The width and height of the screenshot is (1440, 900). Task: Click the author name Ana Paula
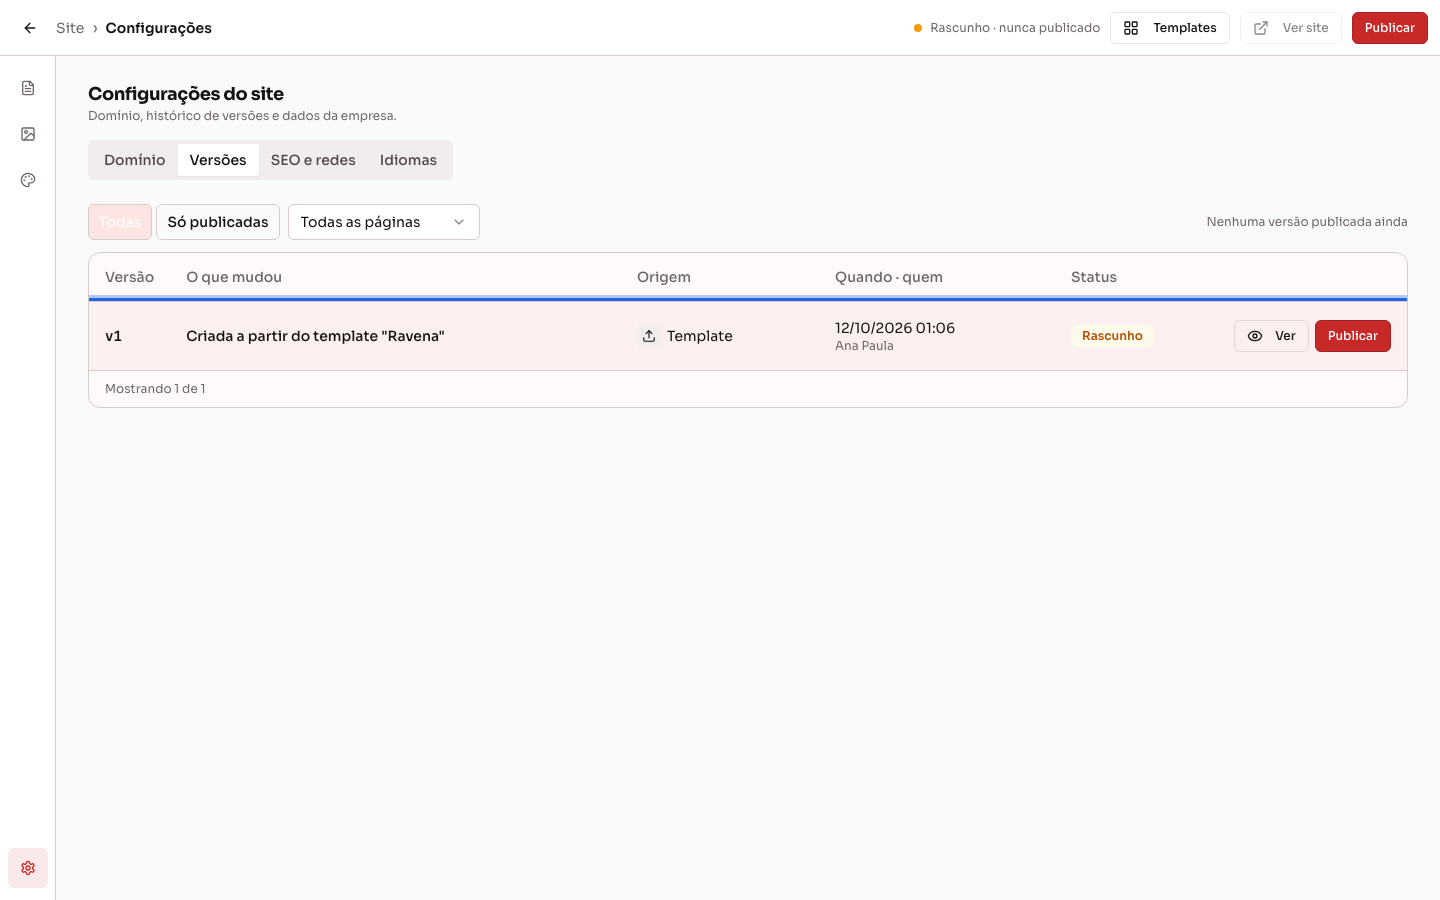pyautogui.click(x=864, y=346)
